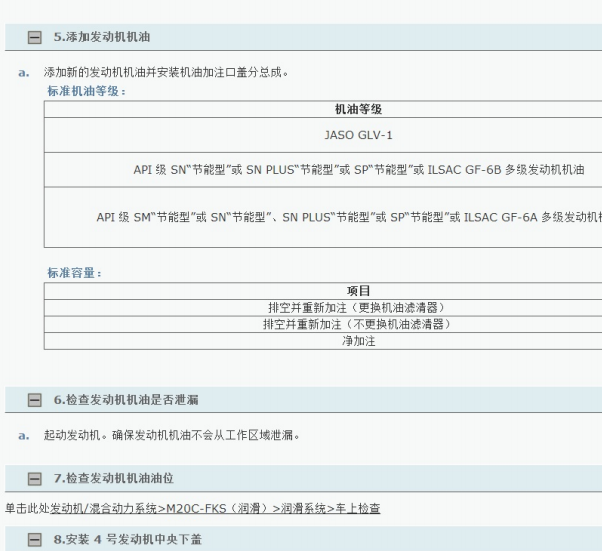The height and width of the screenshot is (551, 602).
Task: Click step text 添加新的发动机机油并安装机油加注口盖分总成
Action: (166, 72)
